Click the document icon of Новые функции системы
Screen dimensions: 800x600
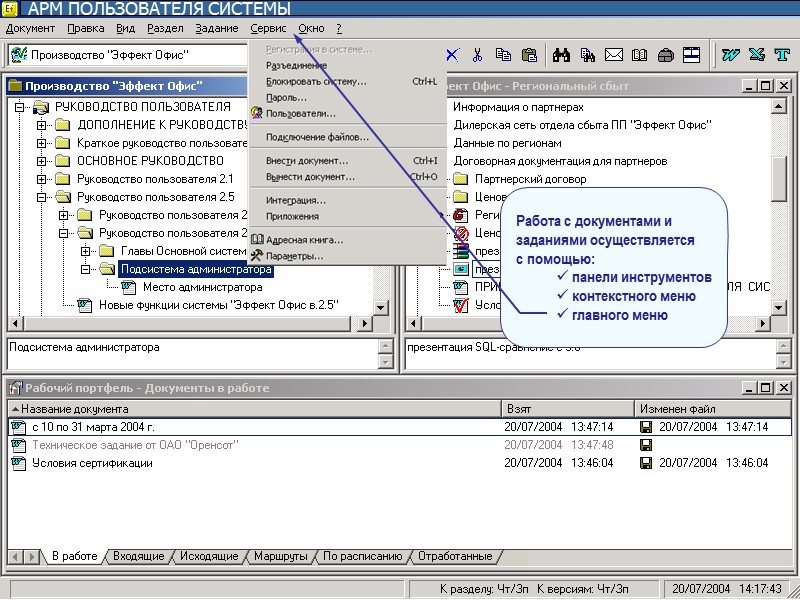pyautogui.click(x=84, y=305)
